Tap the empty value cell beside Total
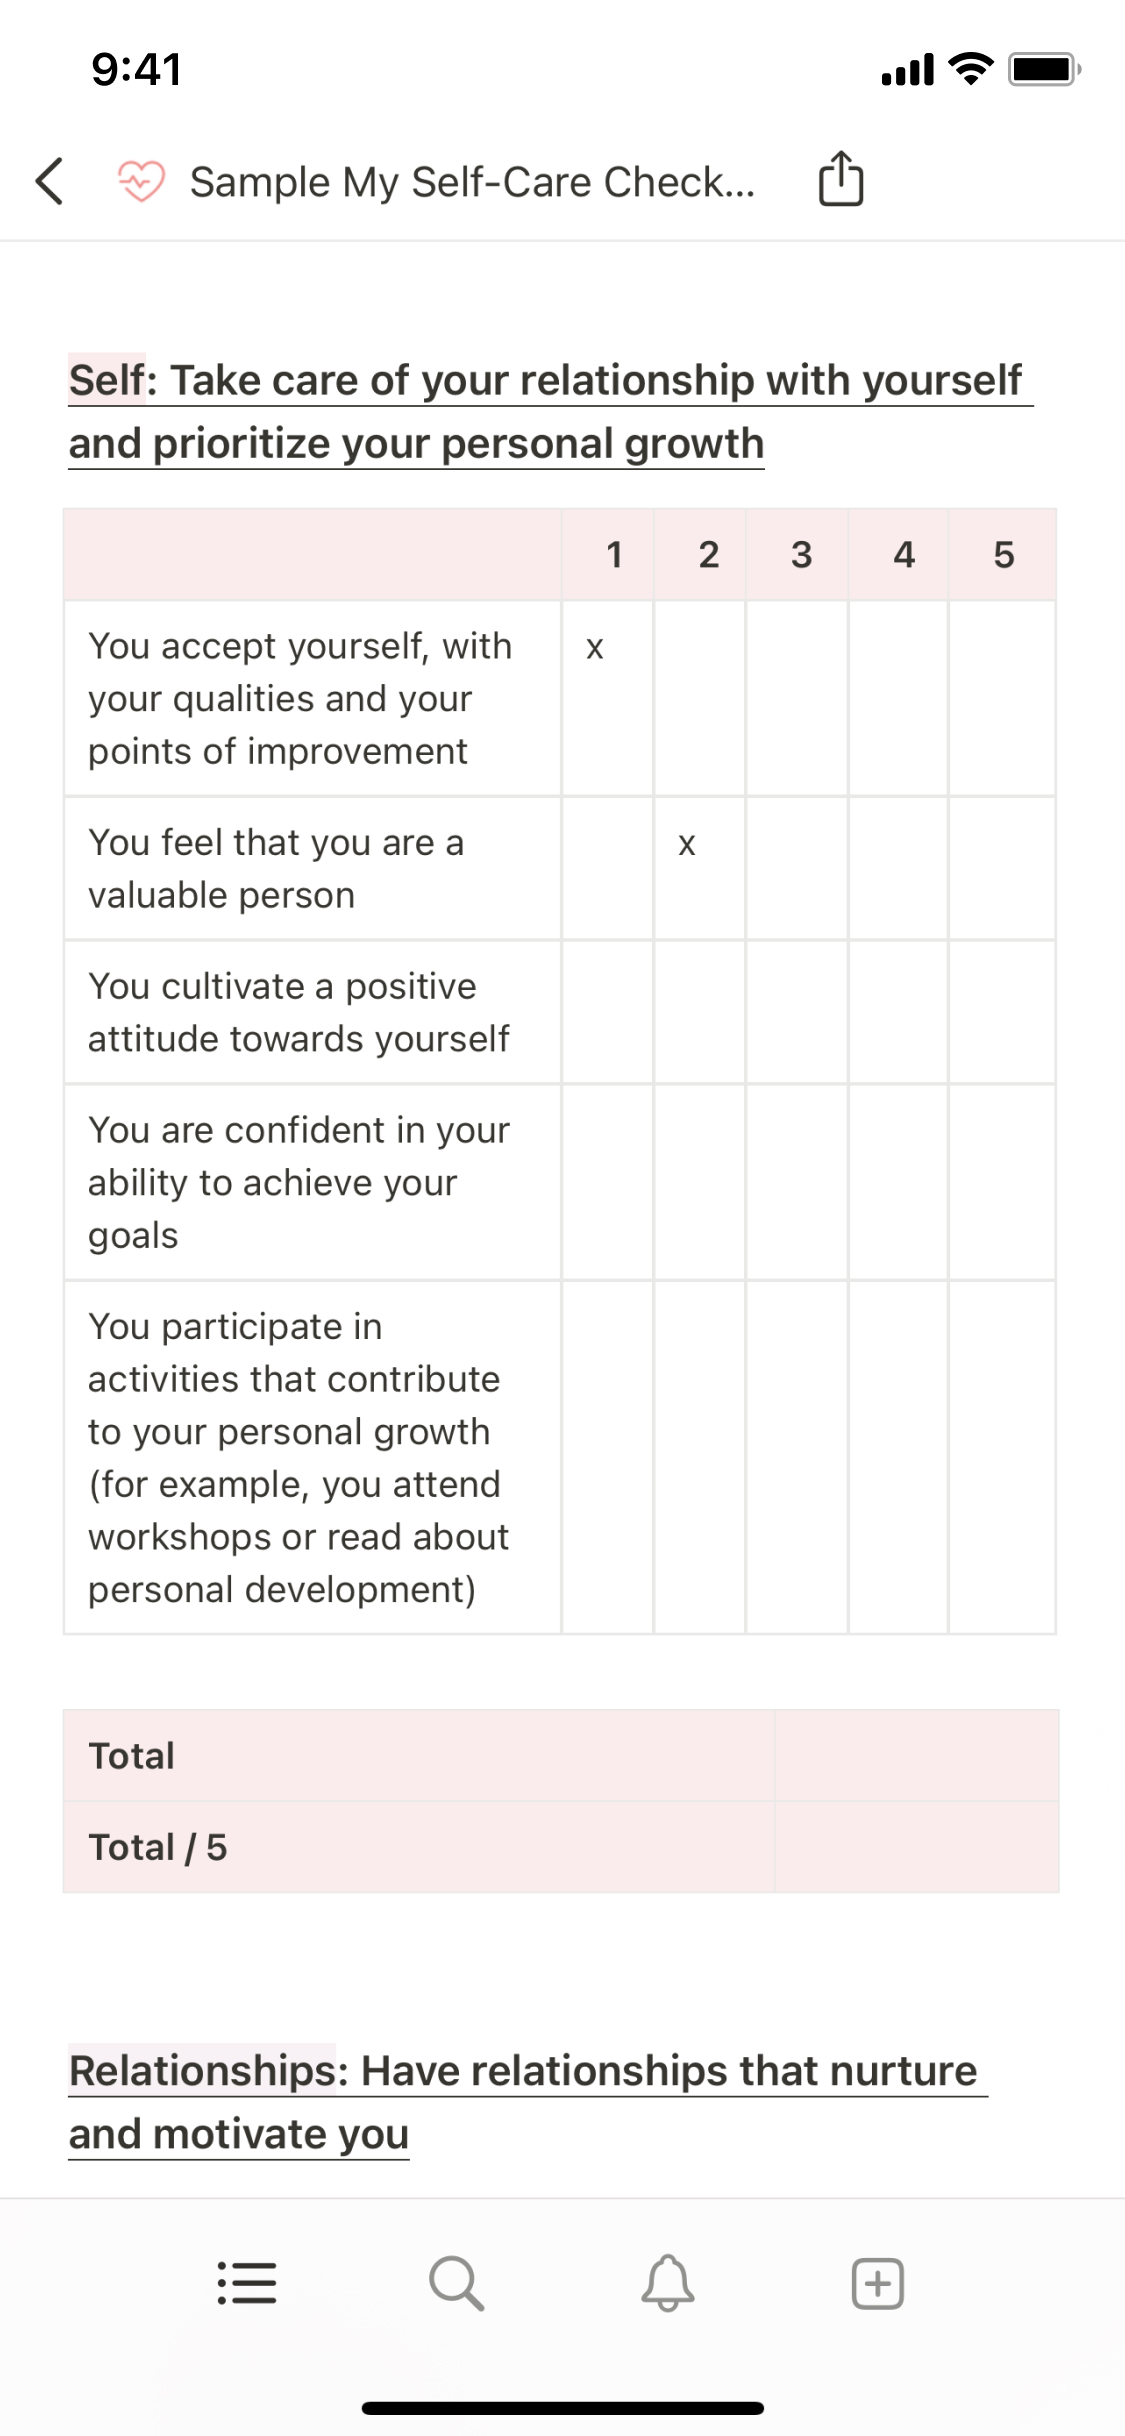This screenshot has height=2436, width=1125. pos(916,1756)
